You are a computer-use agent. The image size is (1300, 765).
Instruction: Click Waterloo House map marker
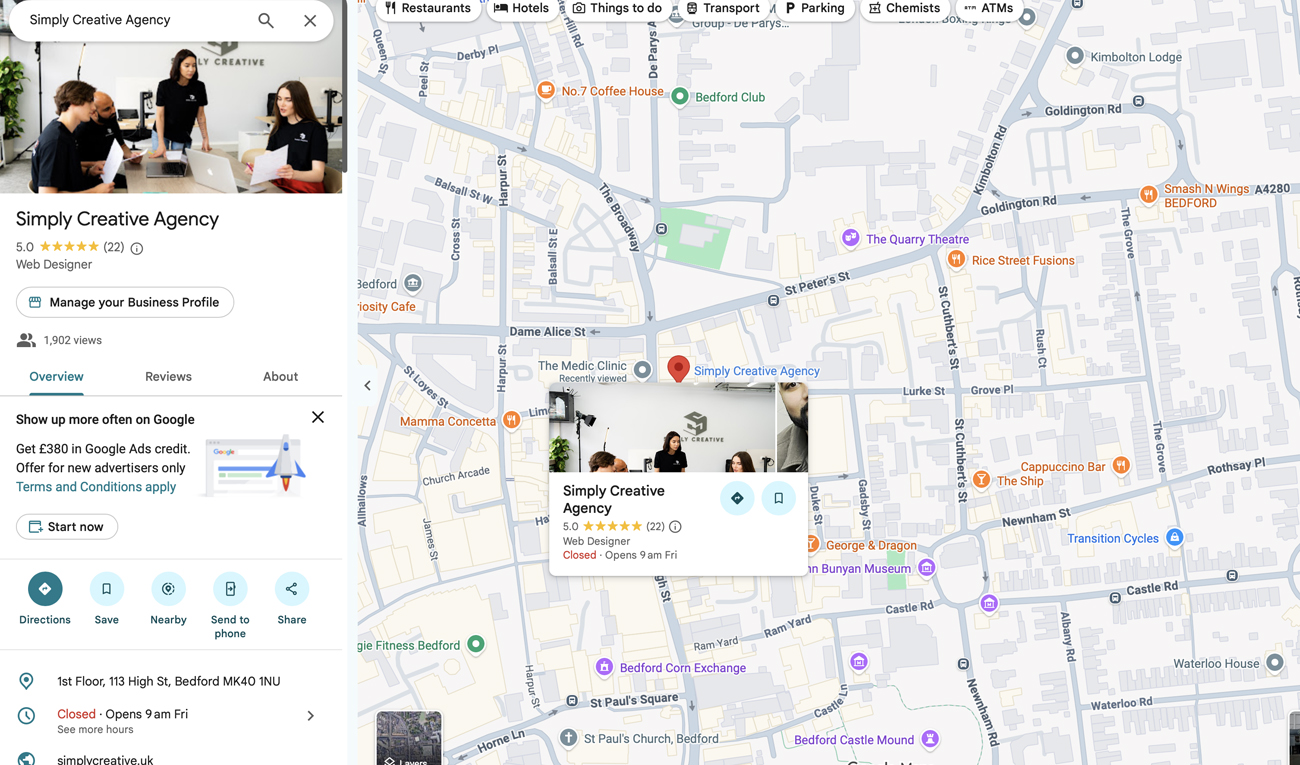pos(1274,662)
